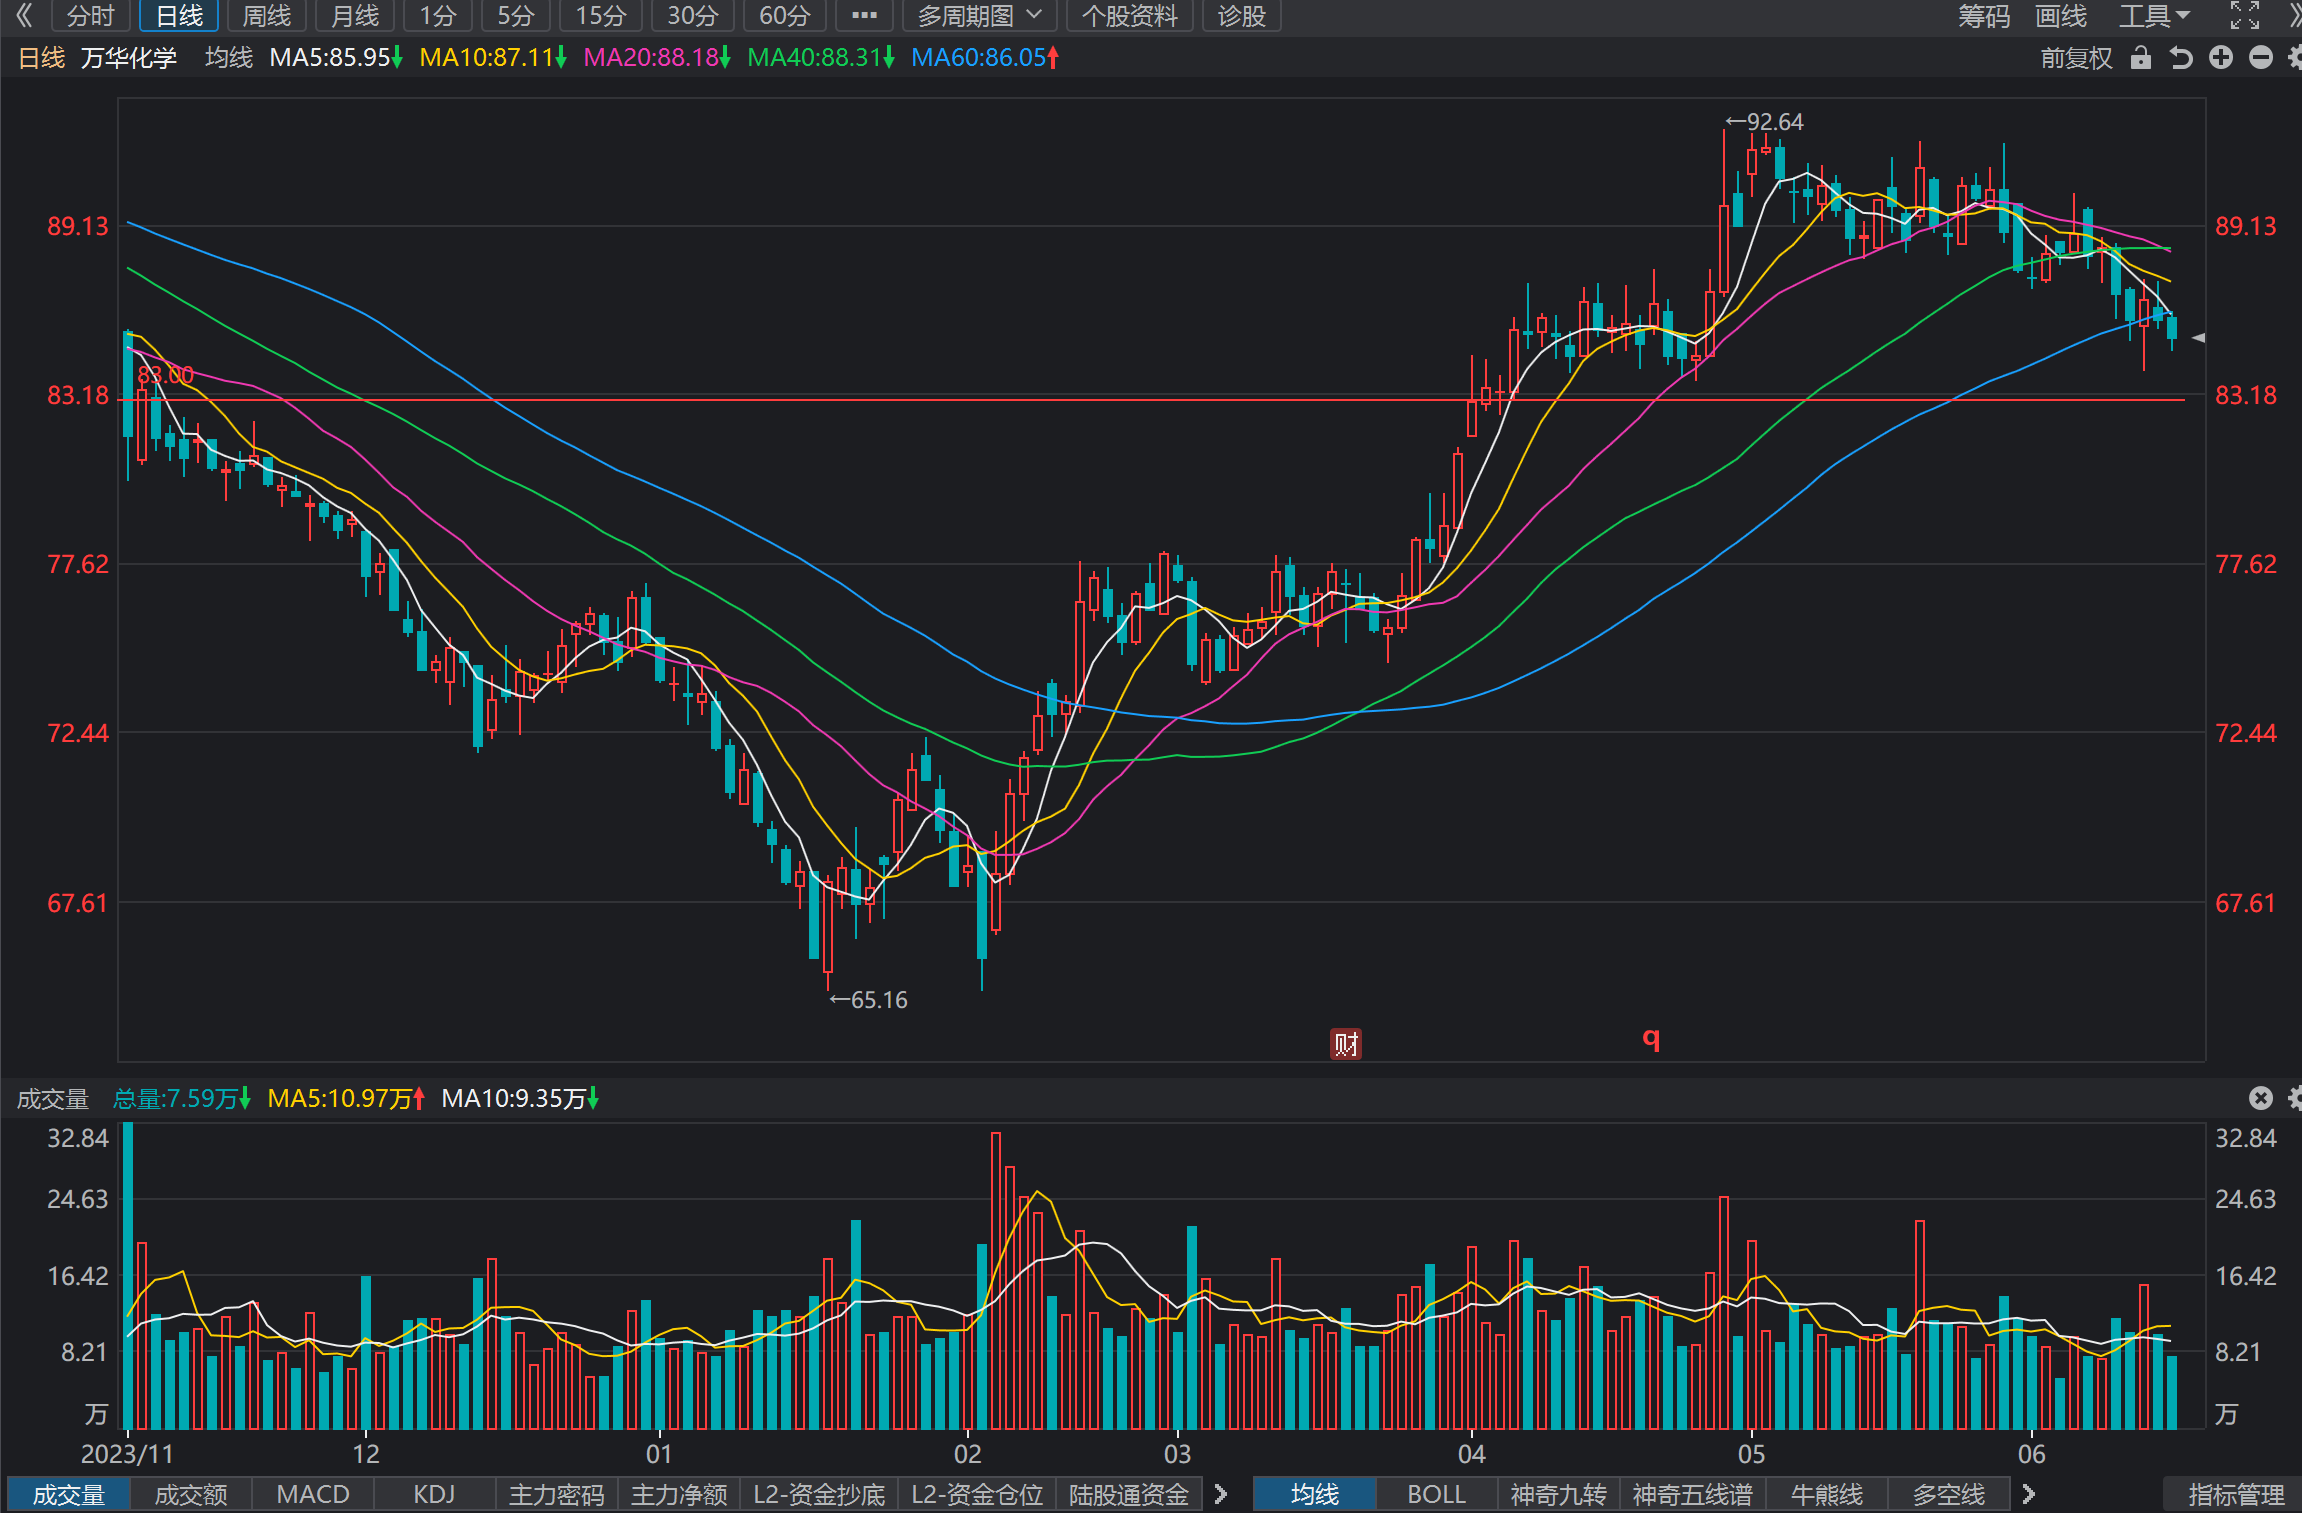
Task: Close the volume sub-panel with X icon
Action: tap(2260, 1098)
